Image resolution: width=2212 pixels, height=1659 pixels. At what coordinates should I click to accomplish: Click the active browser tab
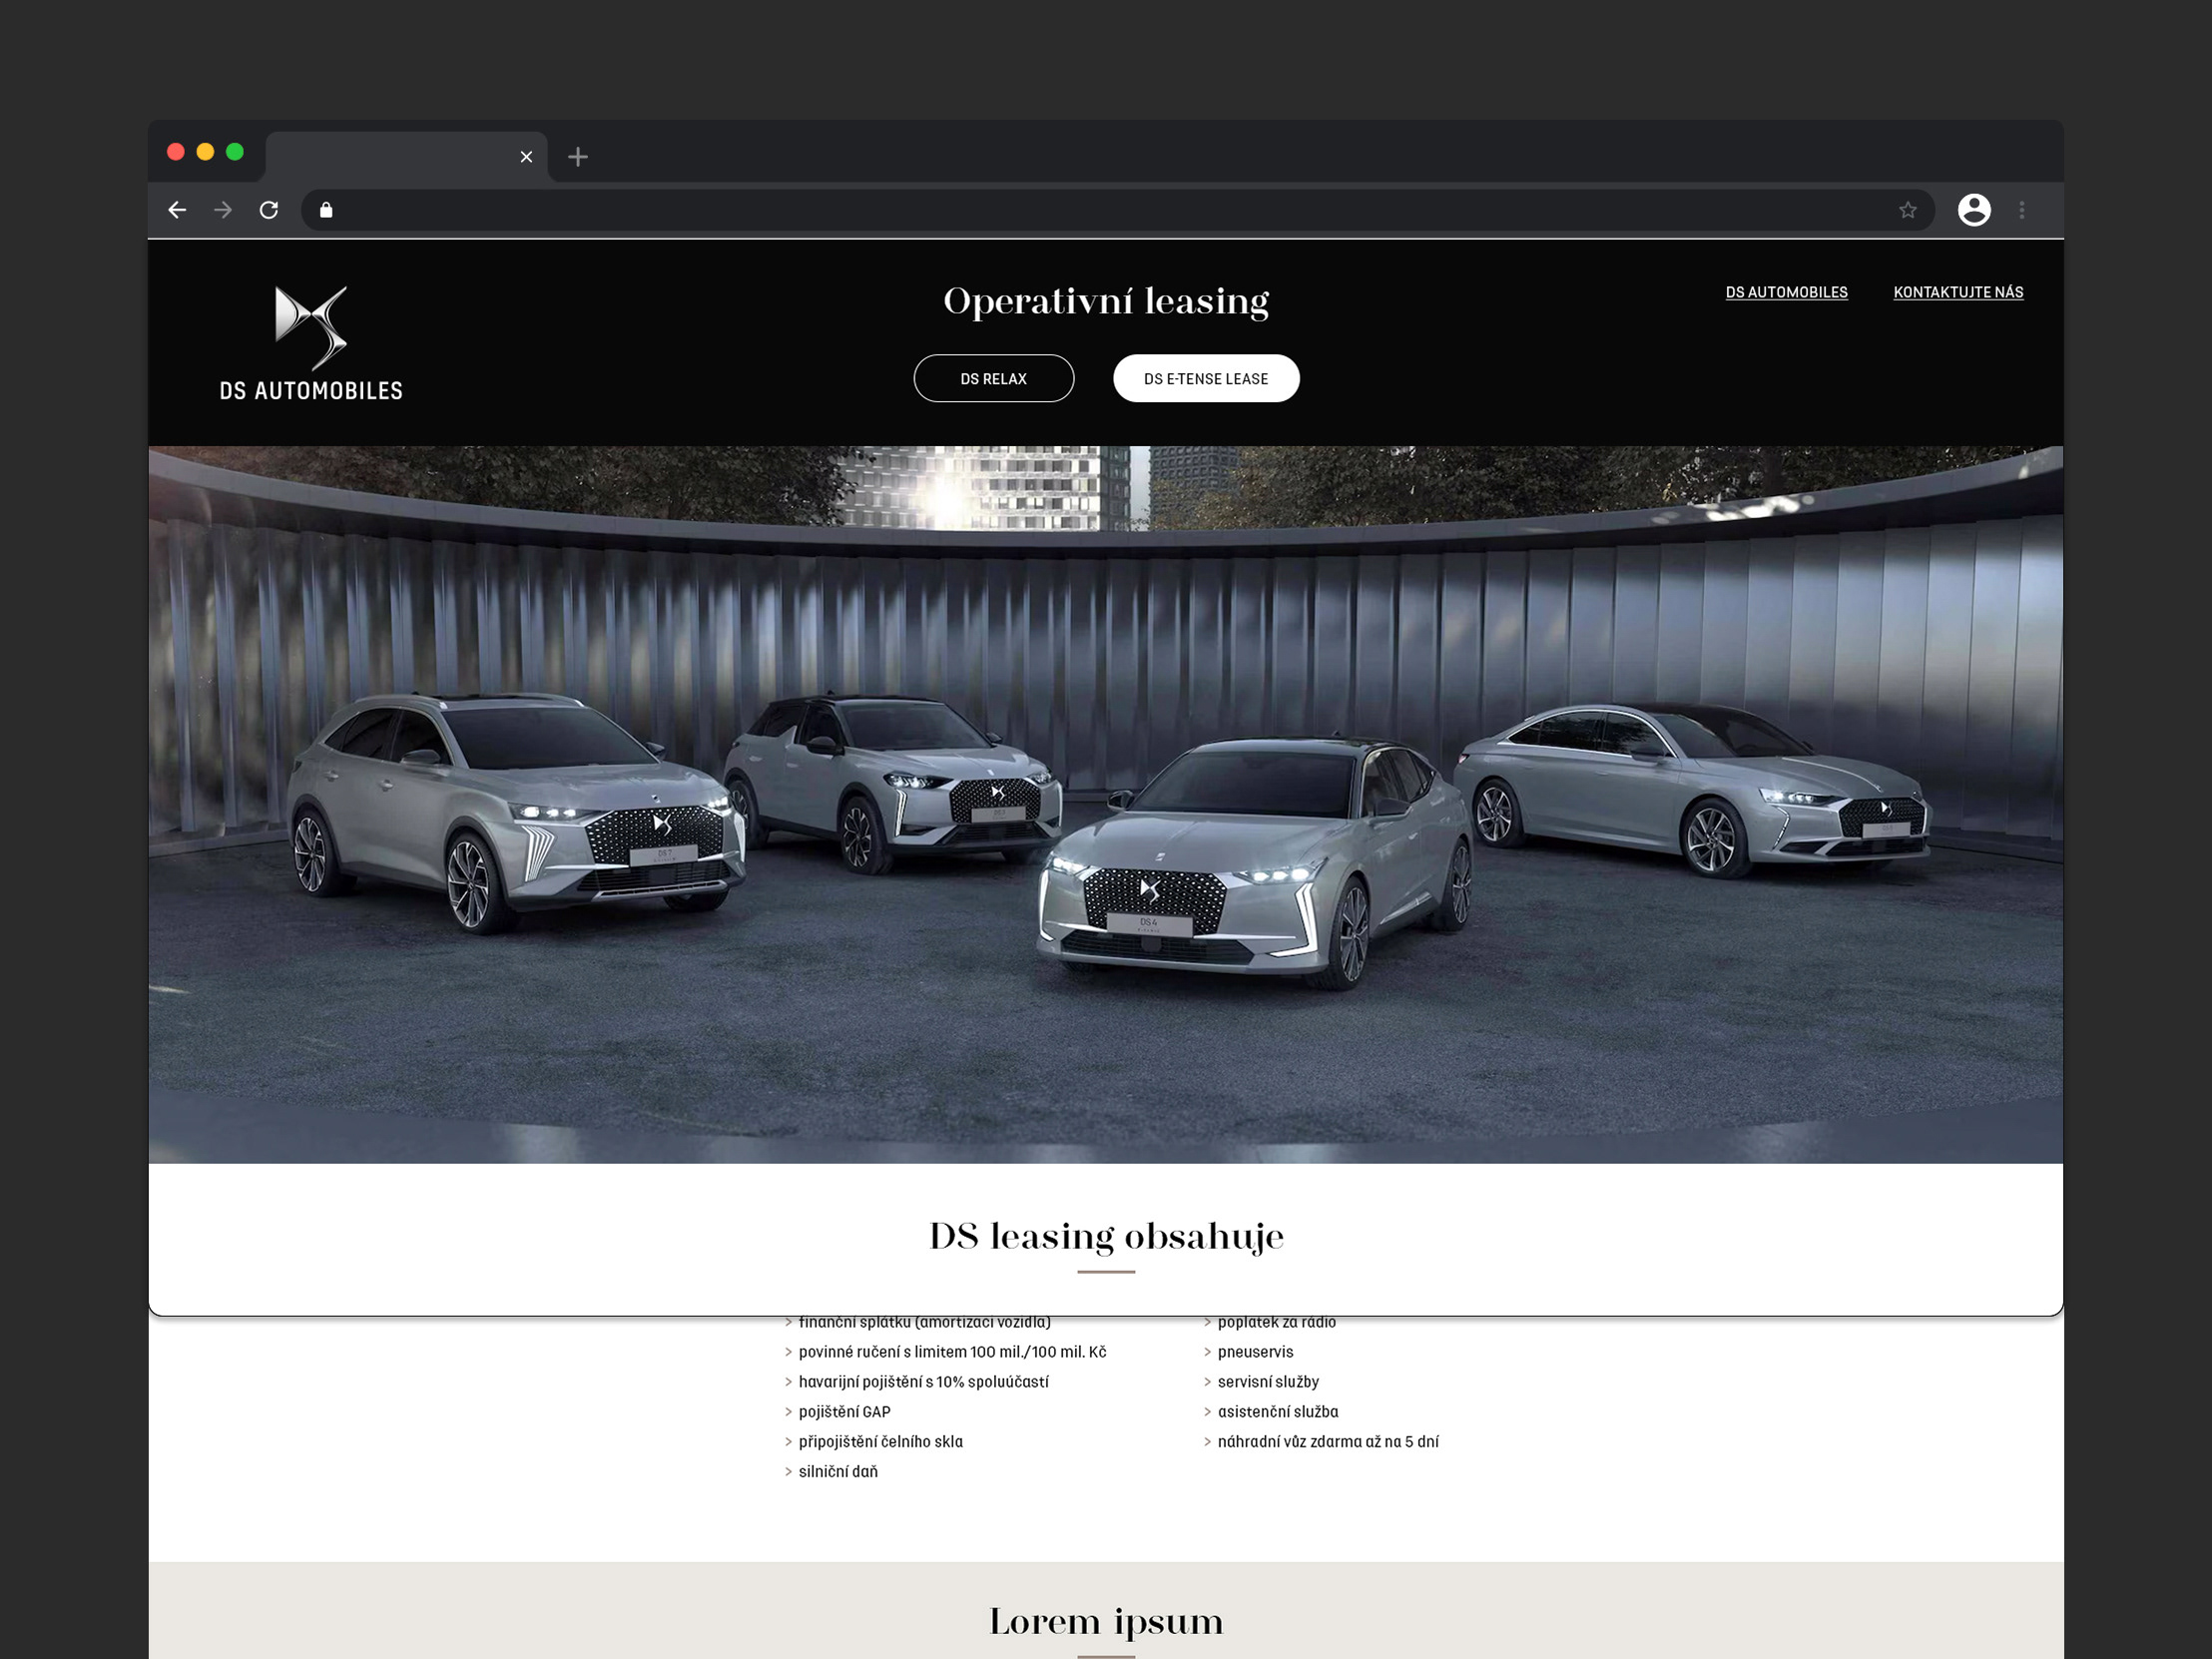click(x=406, y=157)
